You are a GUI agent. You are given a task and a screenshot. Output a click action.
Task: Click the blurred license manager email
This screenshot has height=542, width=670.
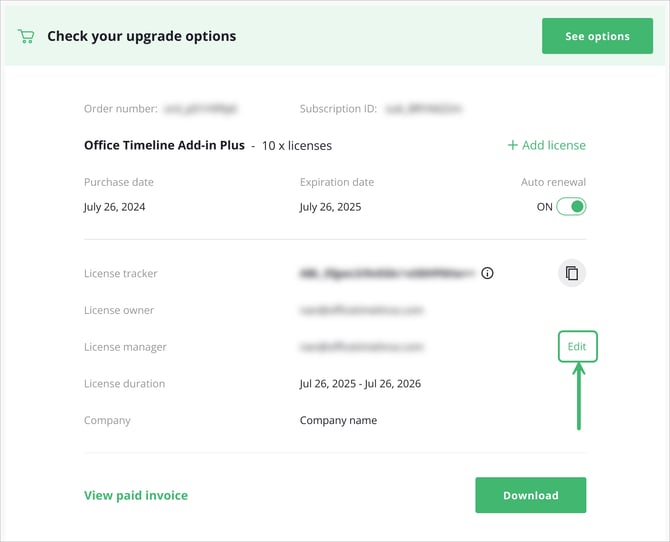[x=361, y=347]
